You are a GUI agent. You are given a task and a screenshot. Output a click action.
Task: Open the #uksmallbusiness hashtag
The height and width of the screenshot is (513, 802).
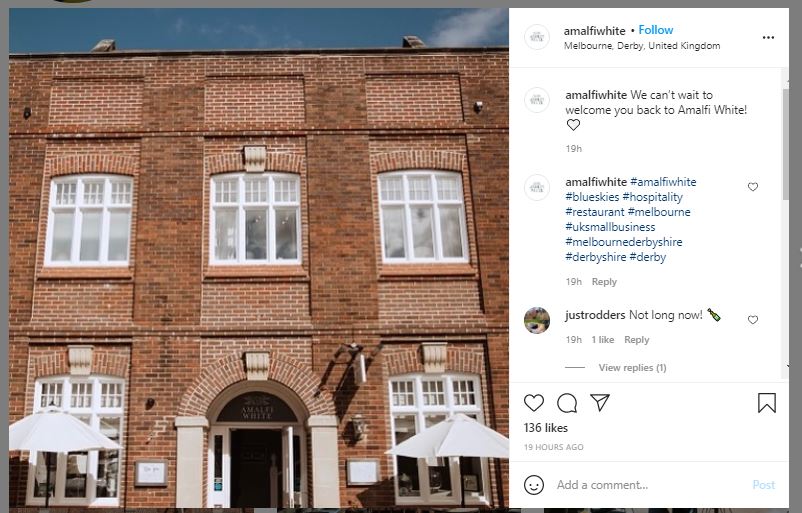pyautogui.click(x=610, y=227)
